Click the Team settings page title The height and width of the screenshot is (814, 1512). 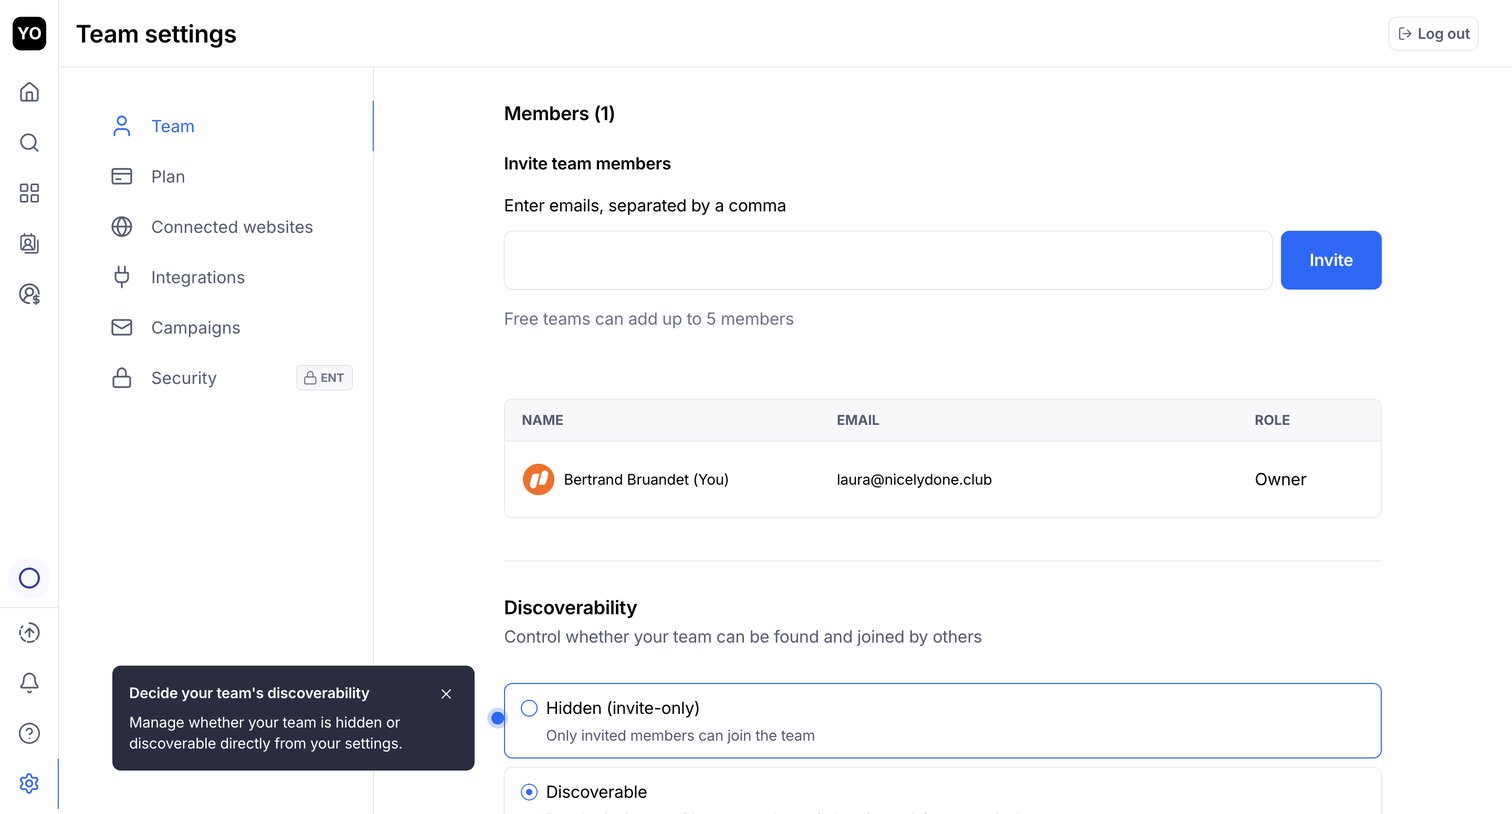point(156,34)
